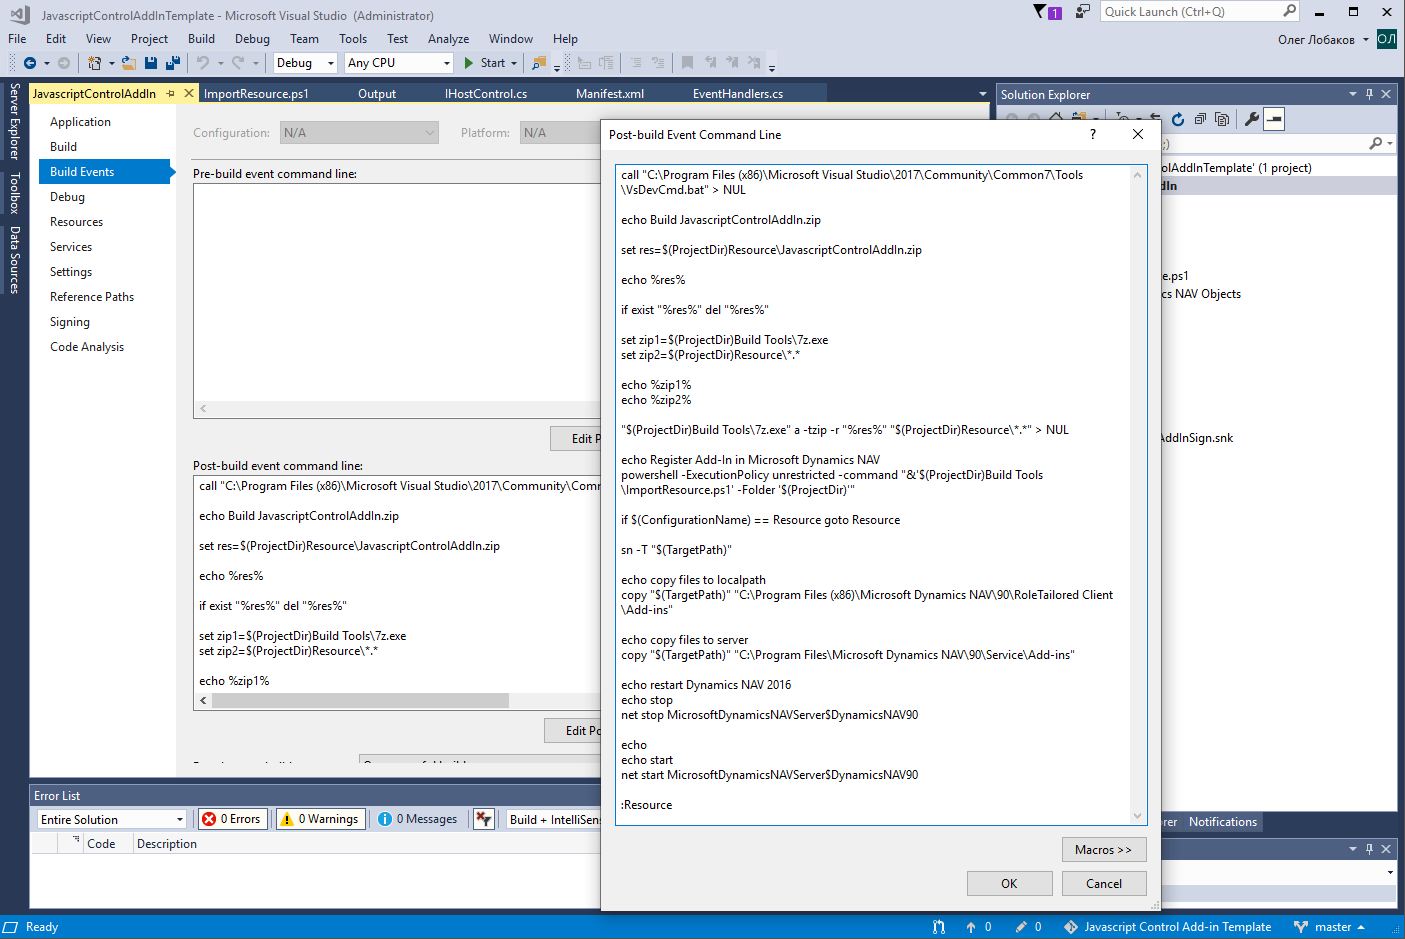Viewport: 1405px width, 939px height.
Task: Click the notifications flag icon in title bar
Action: point(1047,12)
